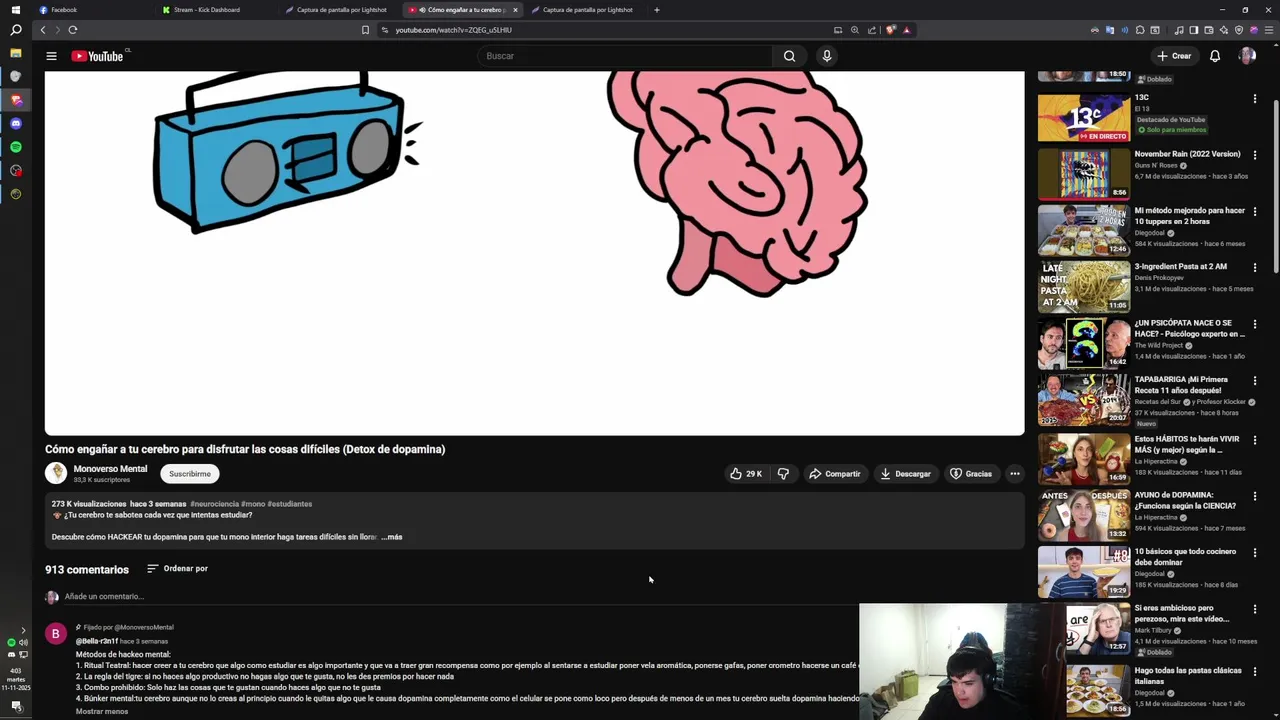Bookmark this page icon in address bar
The width and height of the screenshot is (1280, 720).
tap(365, 30)
